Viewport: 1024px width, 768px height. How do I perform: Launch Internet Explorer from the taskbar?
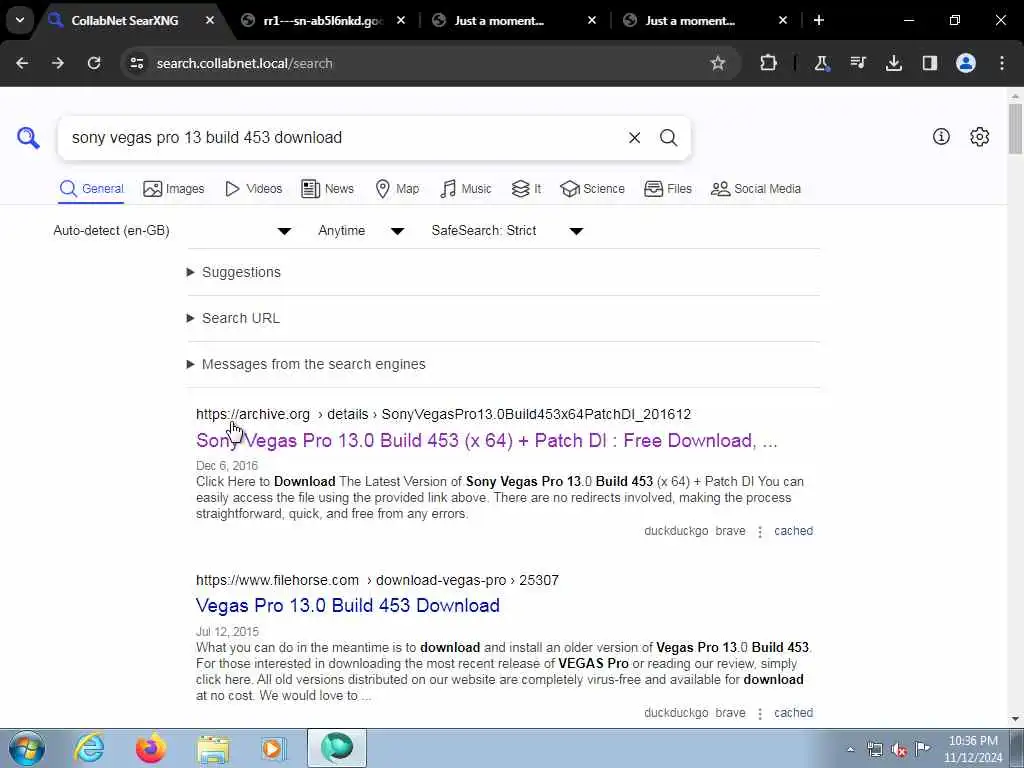coord(89,748)
